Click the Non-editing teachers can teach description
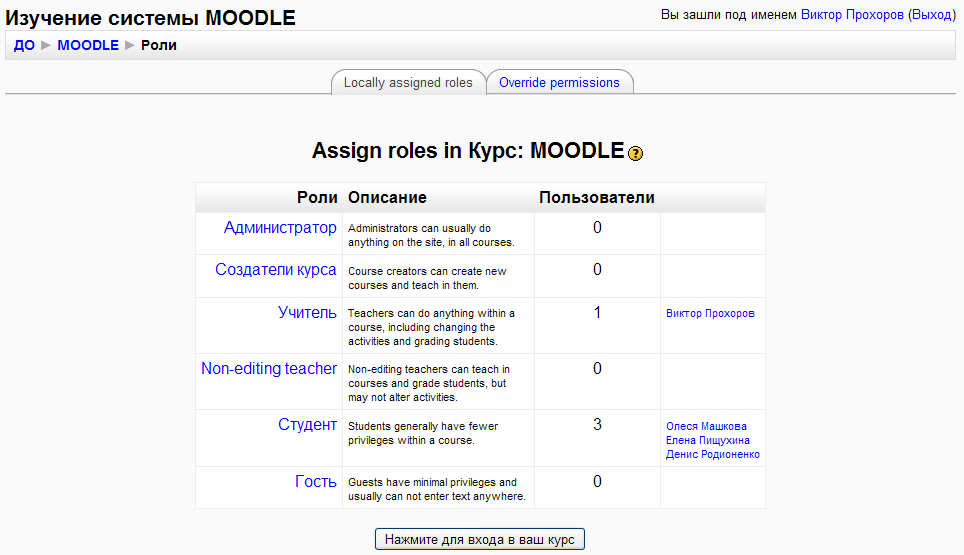The image size is (964, 555). tap(429, 383)
